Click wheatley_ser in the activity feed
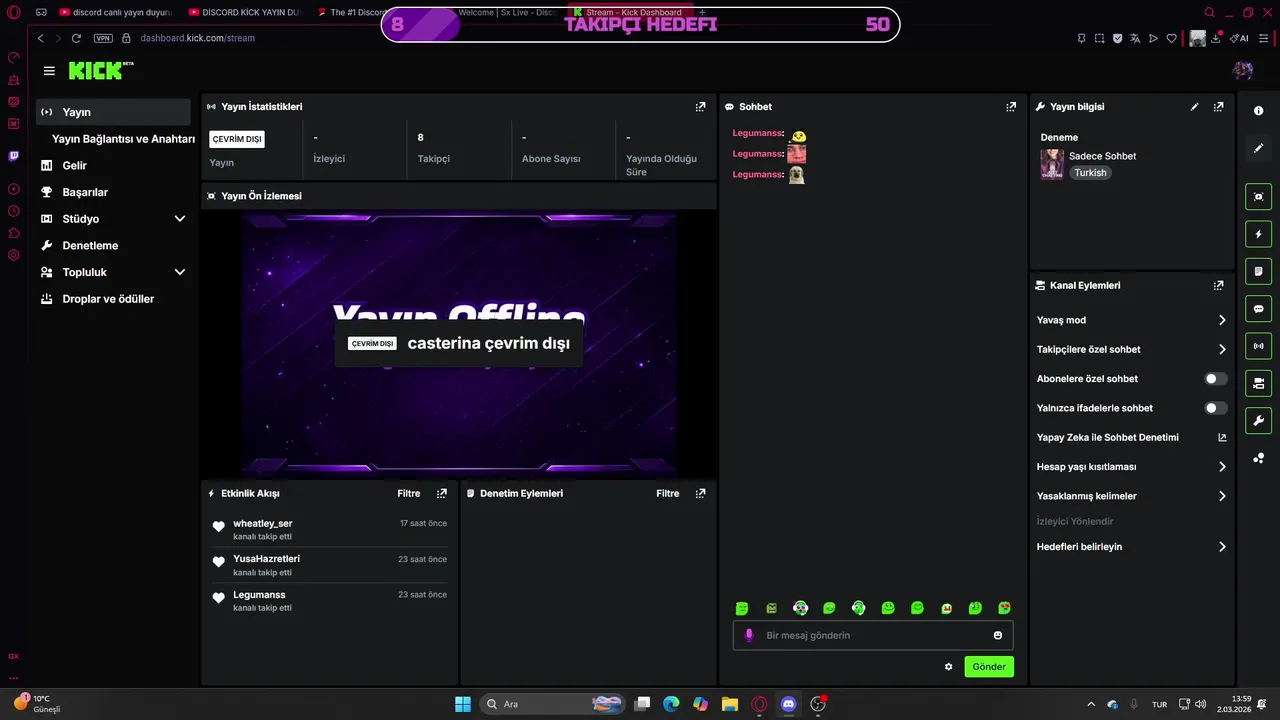Viewport: 1280px width, 720px height. point(263,523)
